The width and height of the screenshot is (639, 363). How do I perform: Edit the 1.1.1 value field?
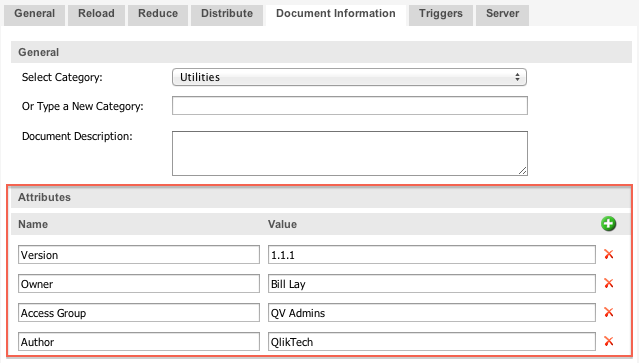[432, 255]
